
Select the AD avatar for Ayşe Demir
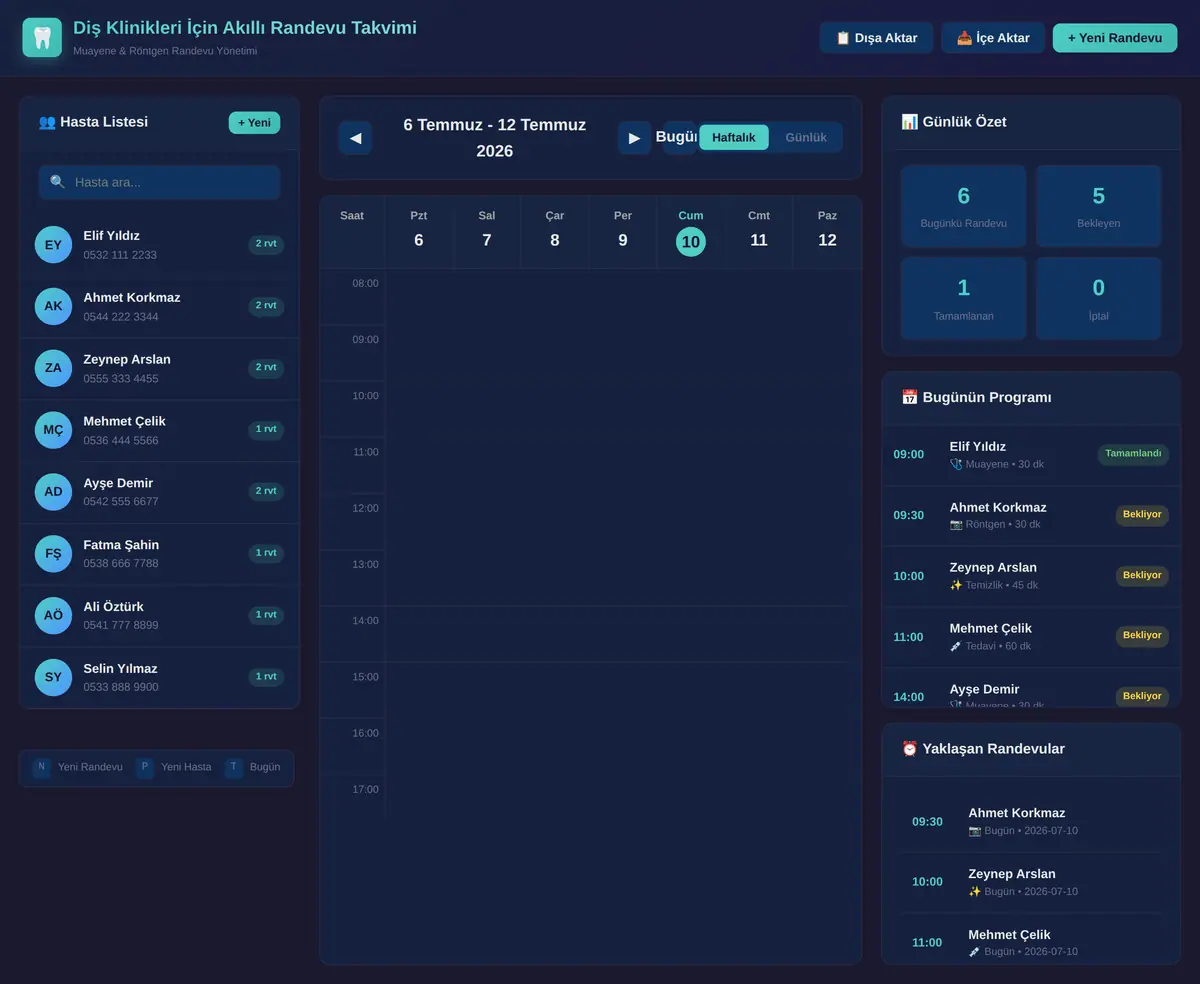click(x=53, y=492)
